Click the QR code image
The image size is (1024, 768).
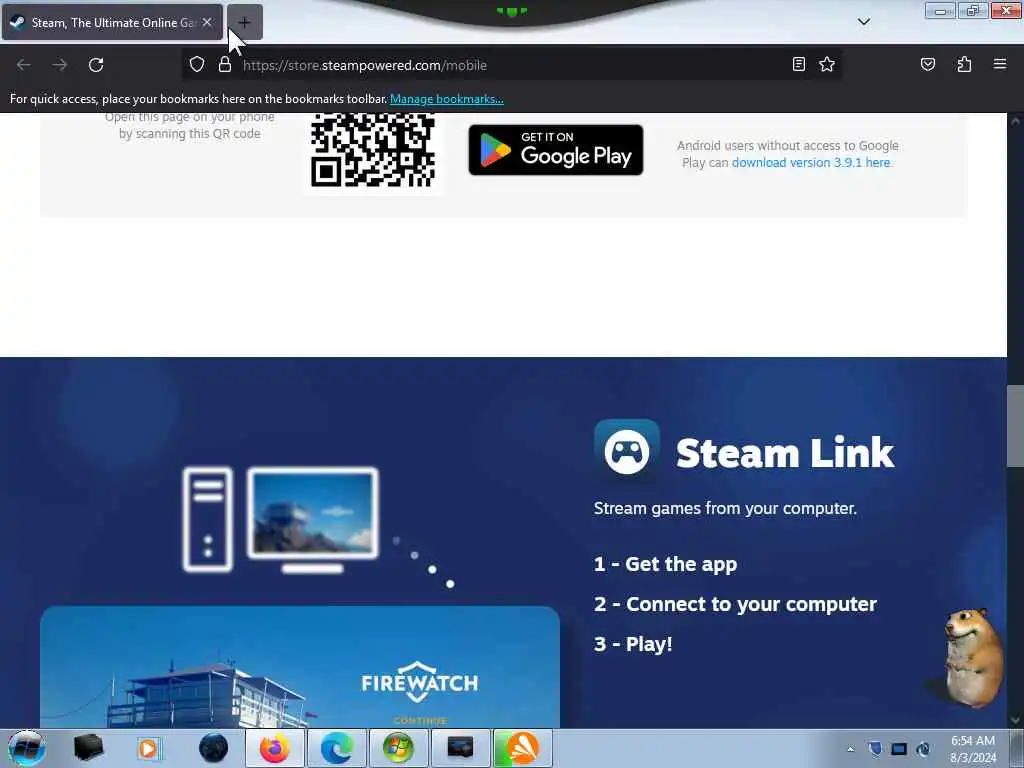coord(373,151)
